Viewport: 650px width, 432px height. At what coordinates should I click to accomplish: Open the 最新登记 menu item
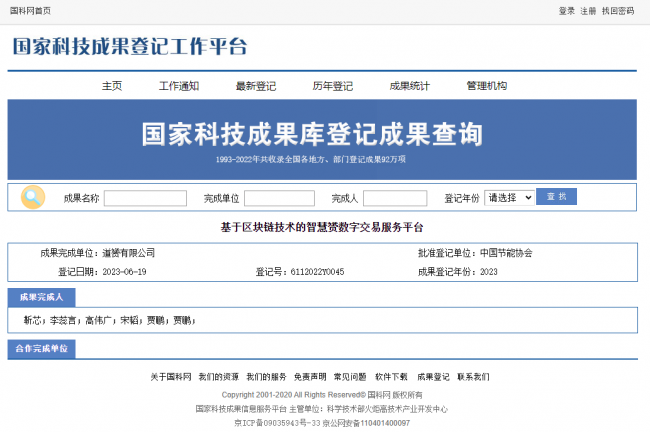pyautogui.click(x=256, y=86)
